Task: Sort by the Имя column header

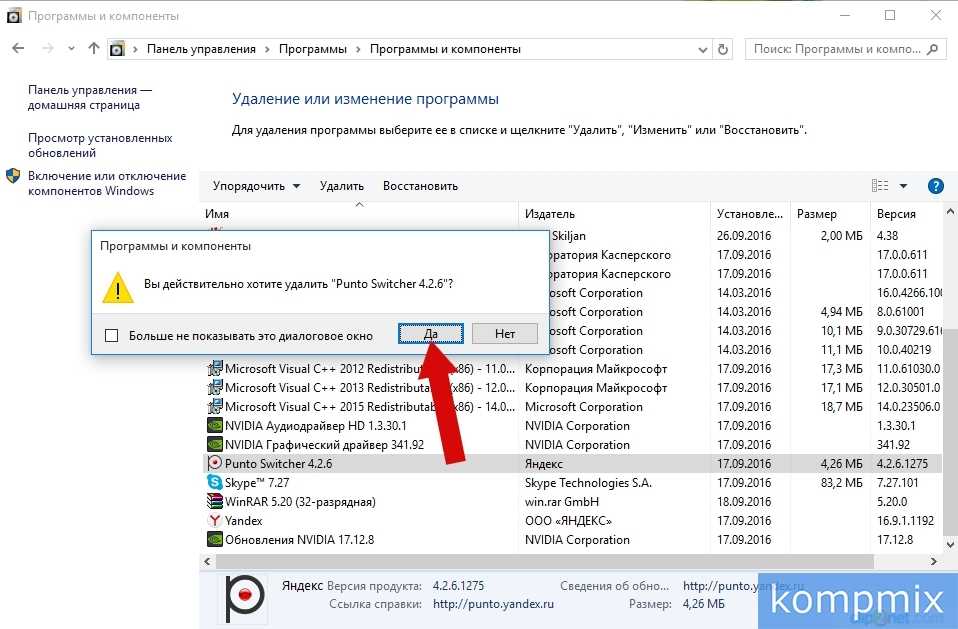Action: point(217,214)
